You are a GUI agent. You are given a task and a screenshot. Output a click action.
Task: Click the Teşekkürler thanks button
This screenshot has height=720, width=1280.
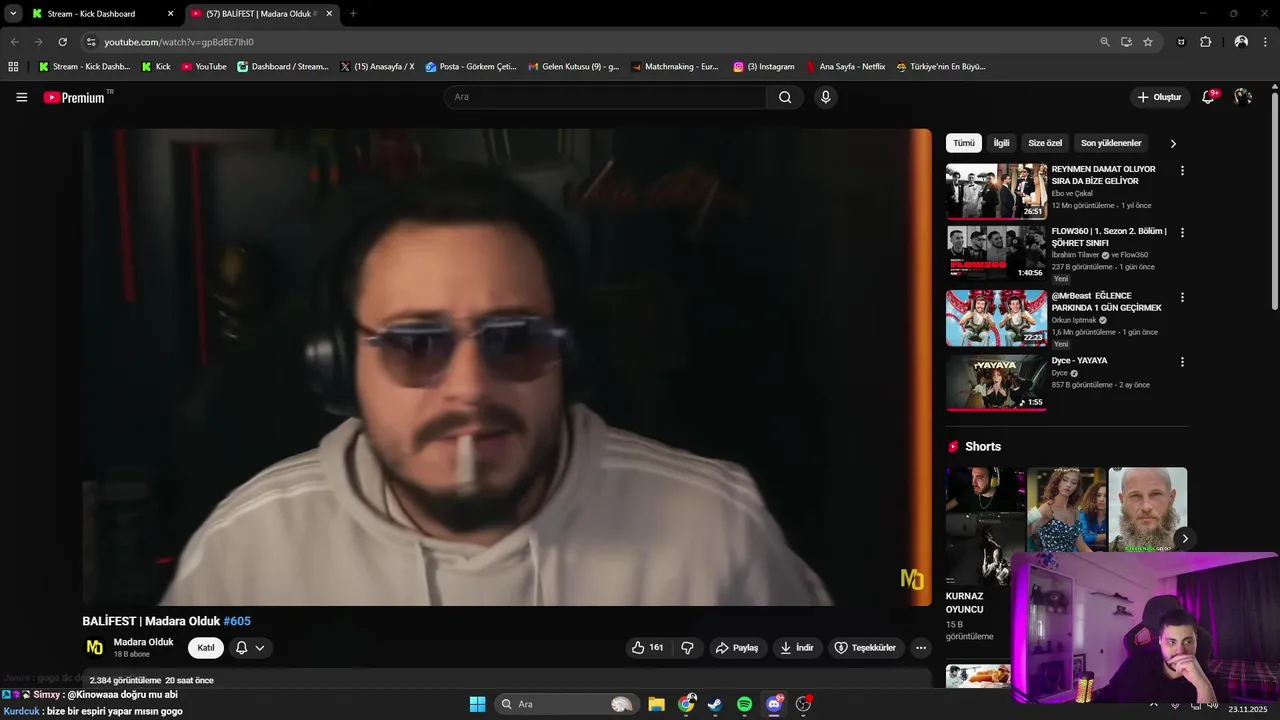(x=866, y=648)
